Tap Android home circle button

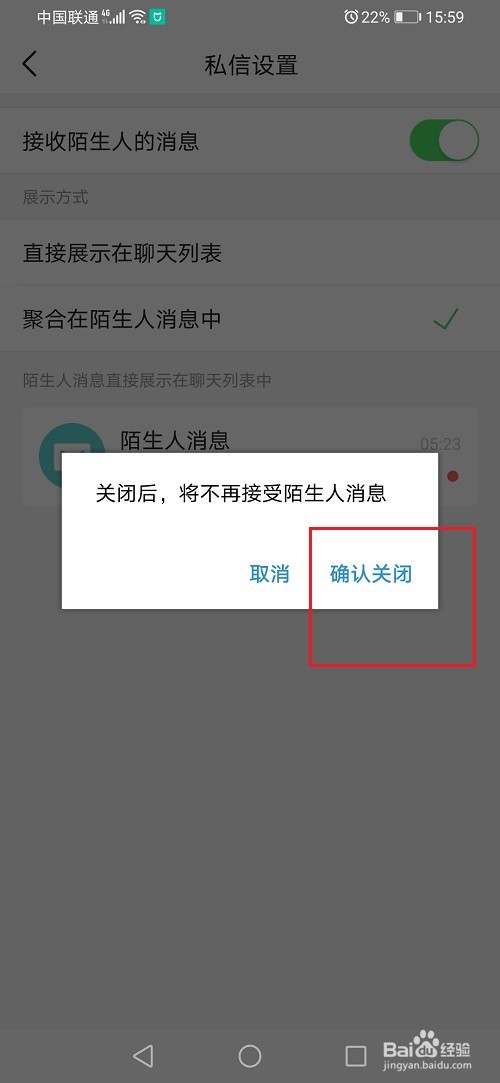pos(250,1055)
